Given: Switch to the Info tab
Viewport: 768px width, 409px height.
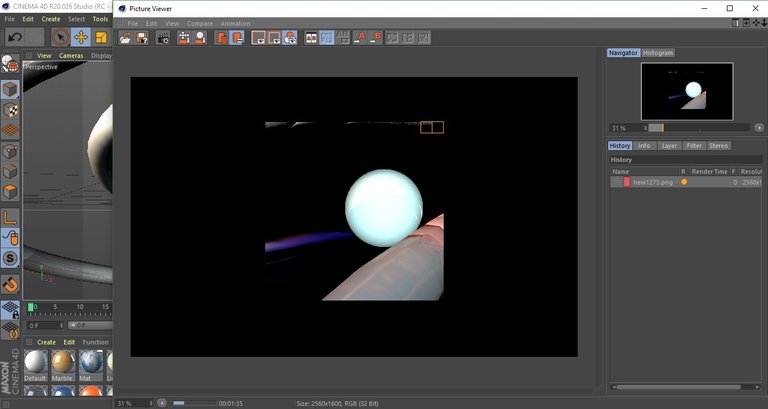Looking at the screenshot, I should pos(644,145).
